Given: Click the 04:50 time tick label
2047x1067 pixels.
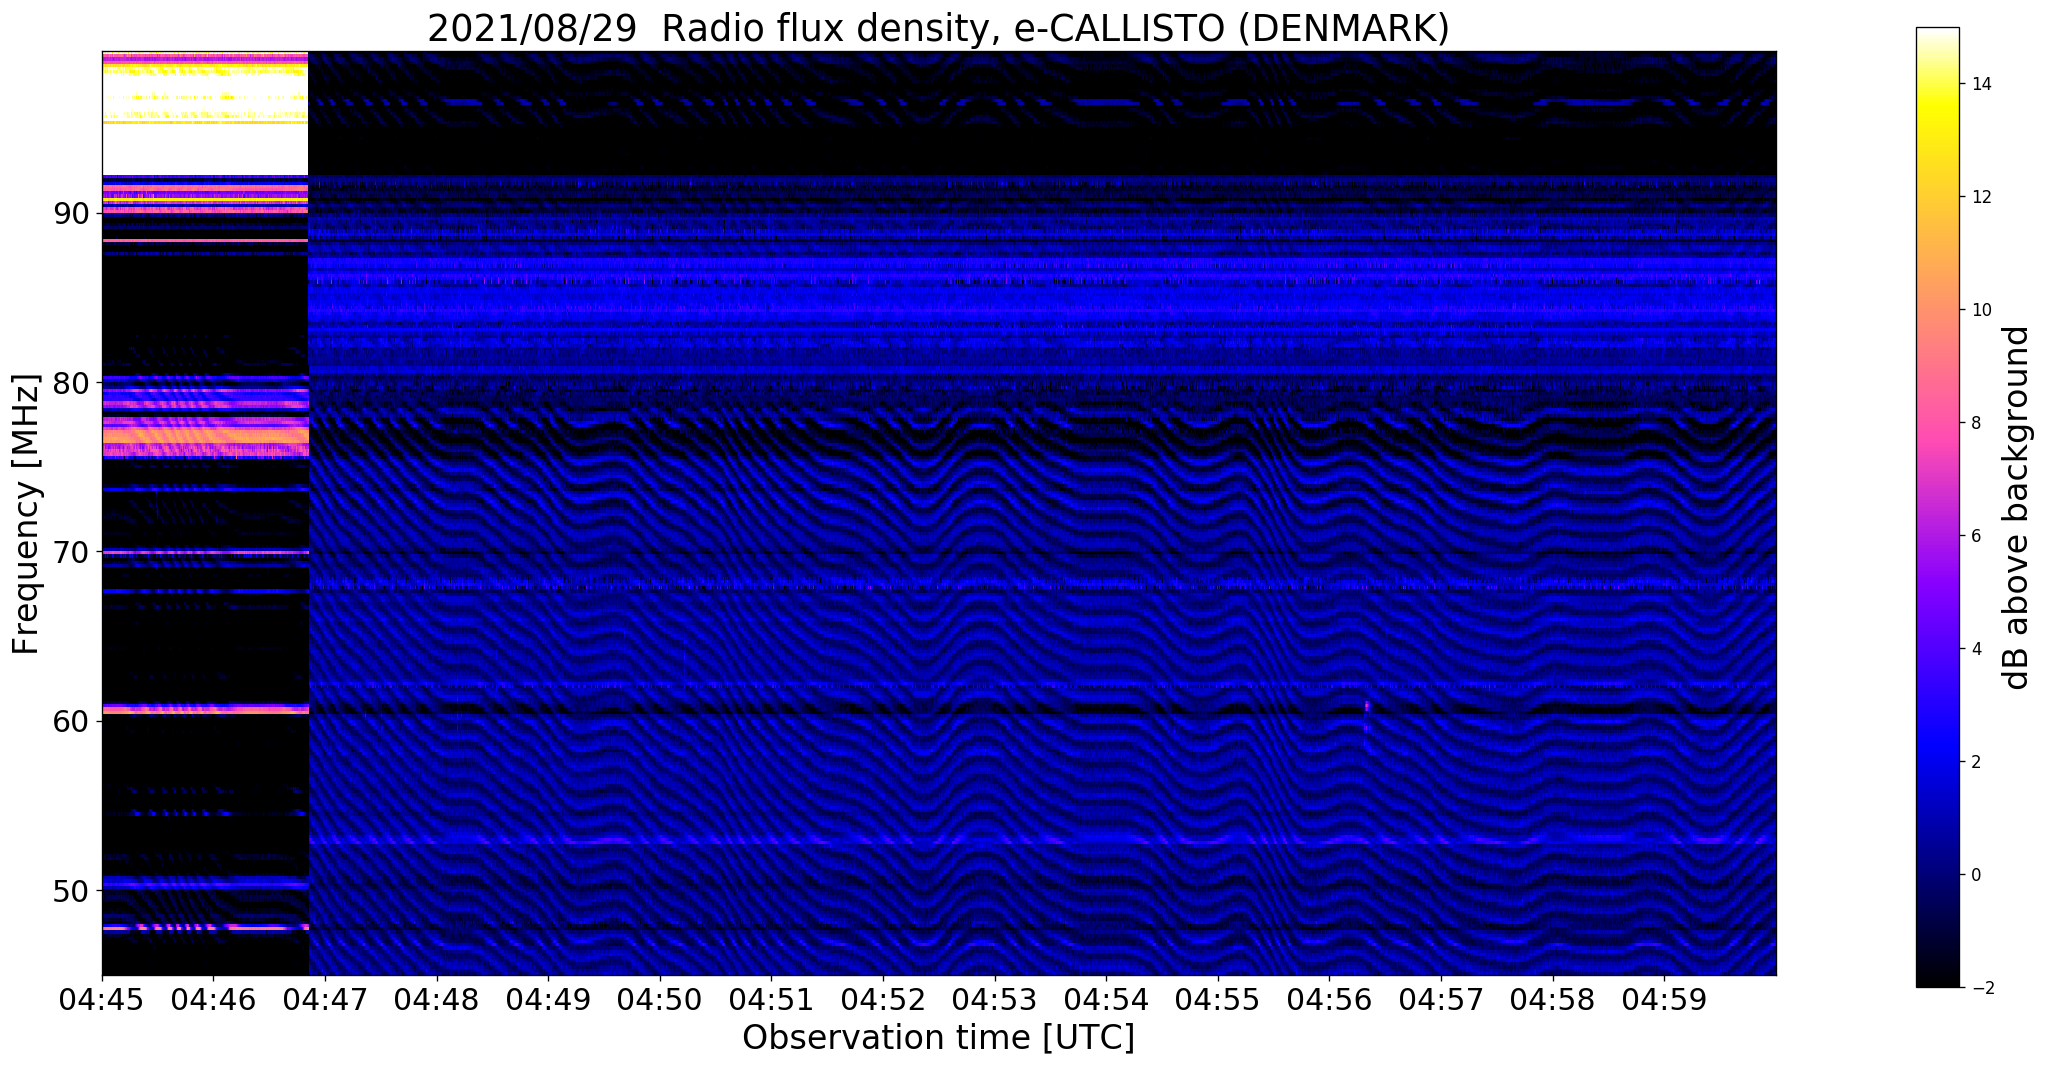Looking at the screenshot, I should click(x=659, y=999).
